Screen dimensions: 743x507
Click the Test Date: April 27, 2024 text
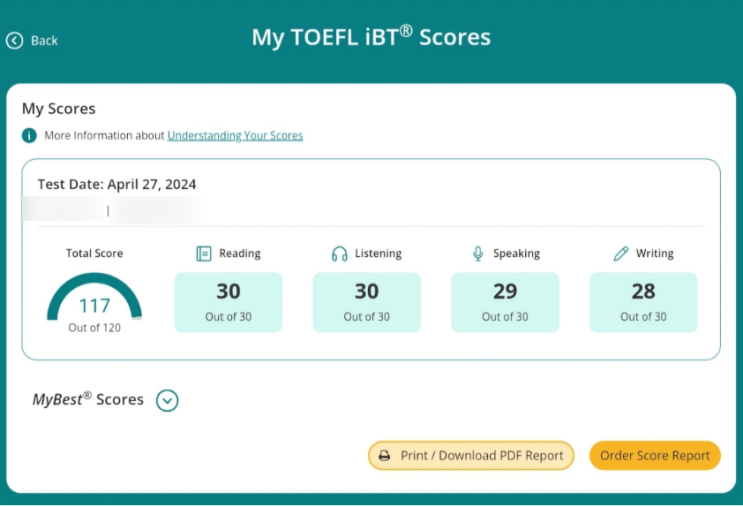pyautogui.click(x=117, y=184)
